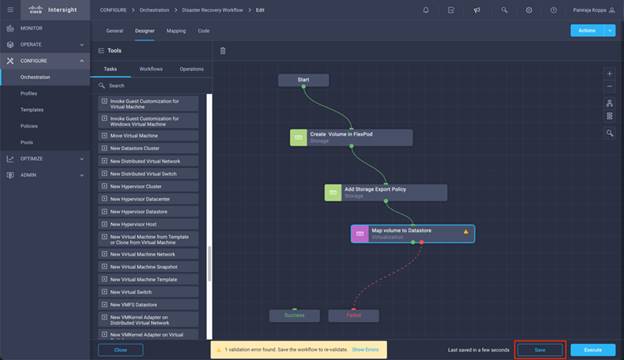Click the Search tasks input field
Viewport: 624px width, 360px height.
tap(153, 86)
